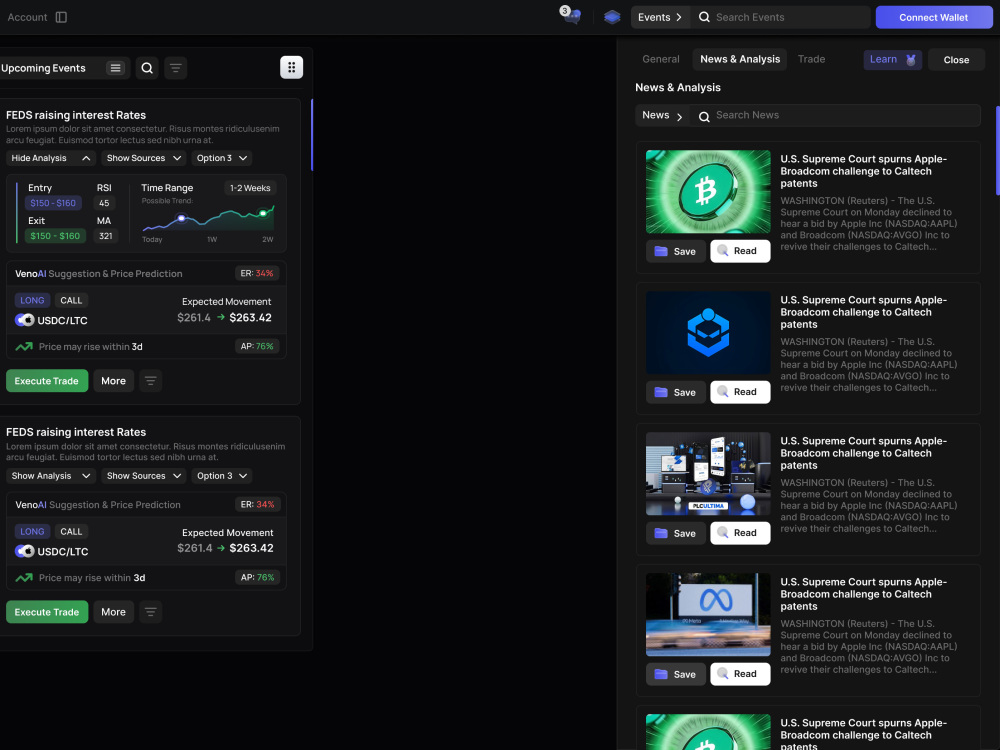Click the filter icon beside the search icon
The width and height of the screenshot is (1000, 750).
(x=175, y=67)
